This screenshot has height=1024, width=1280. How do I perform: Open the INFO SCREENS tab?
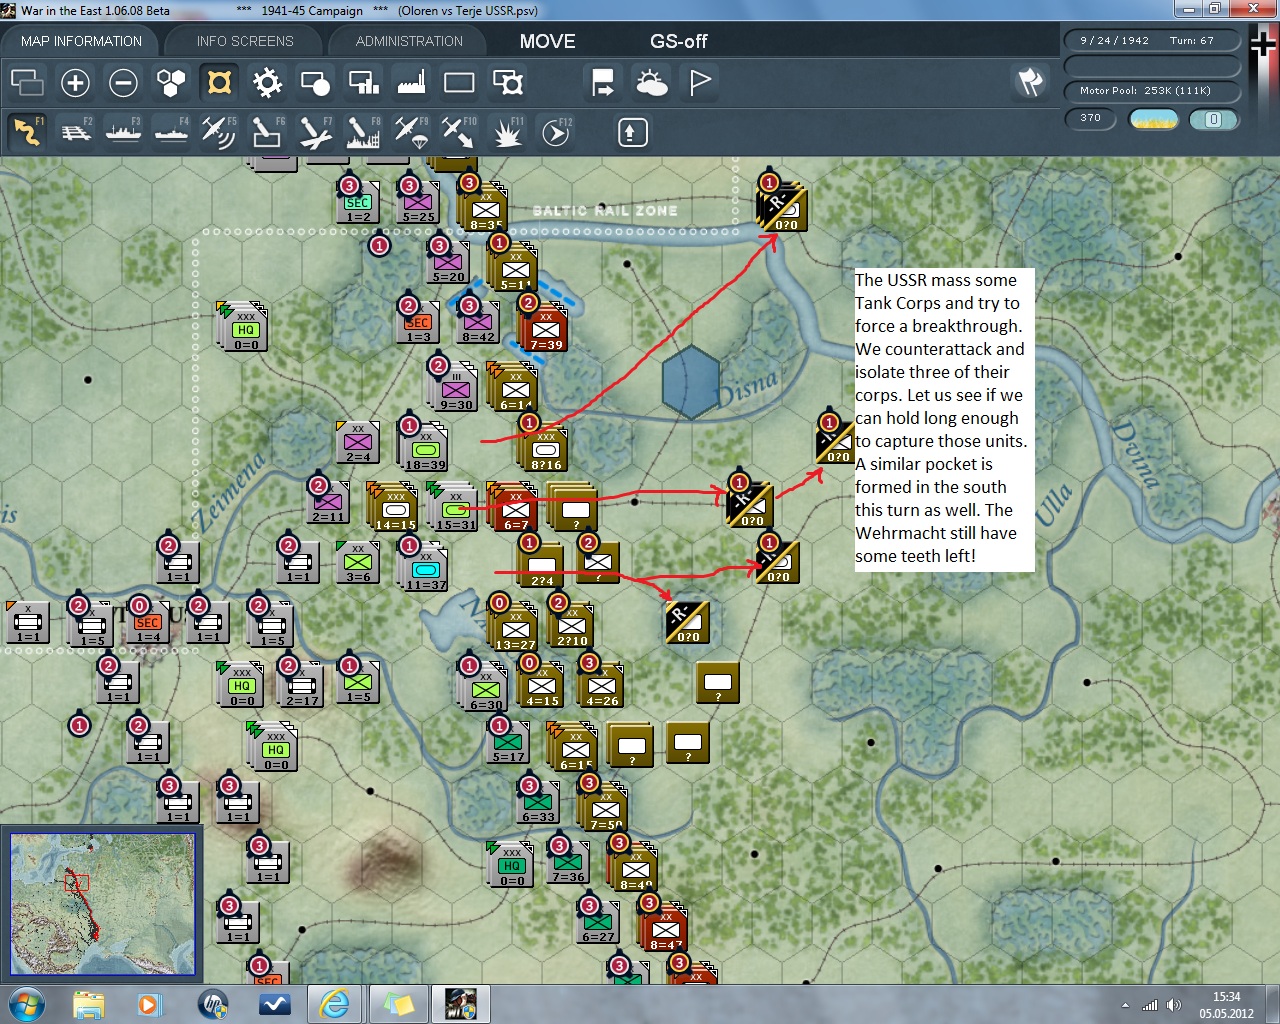pos(245,41)
